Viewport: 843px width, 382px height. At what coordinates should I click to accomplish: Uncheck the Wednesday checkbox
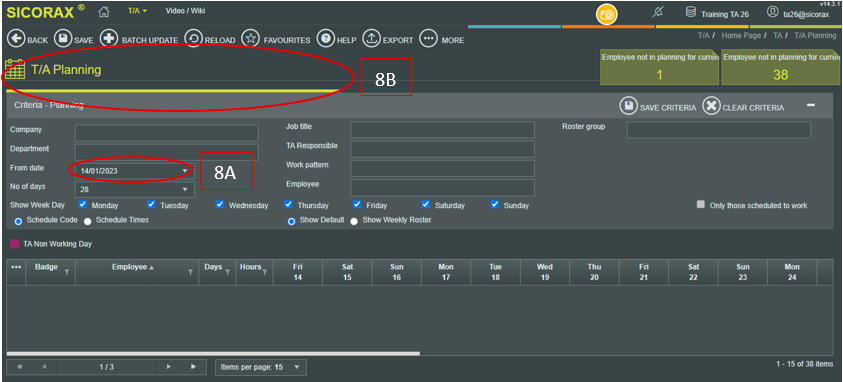(x=220, y=204)
